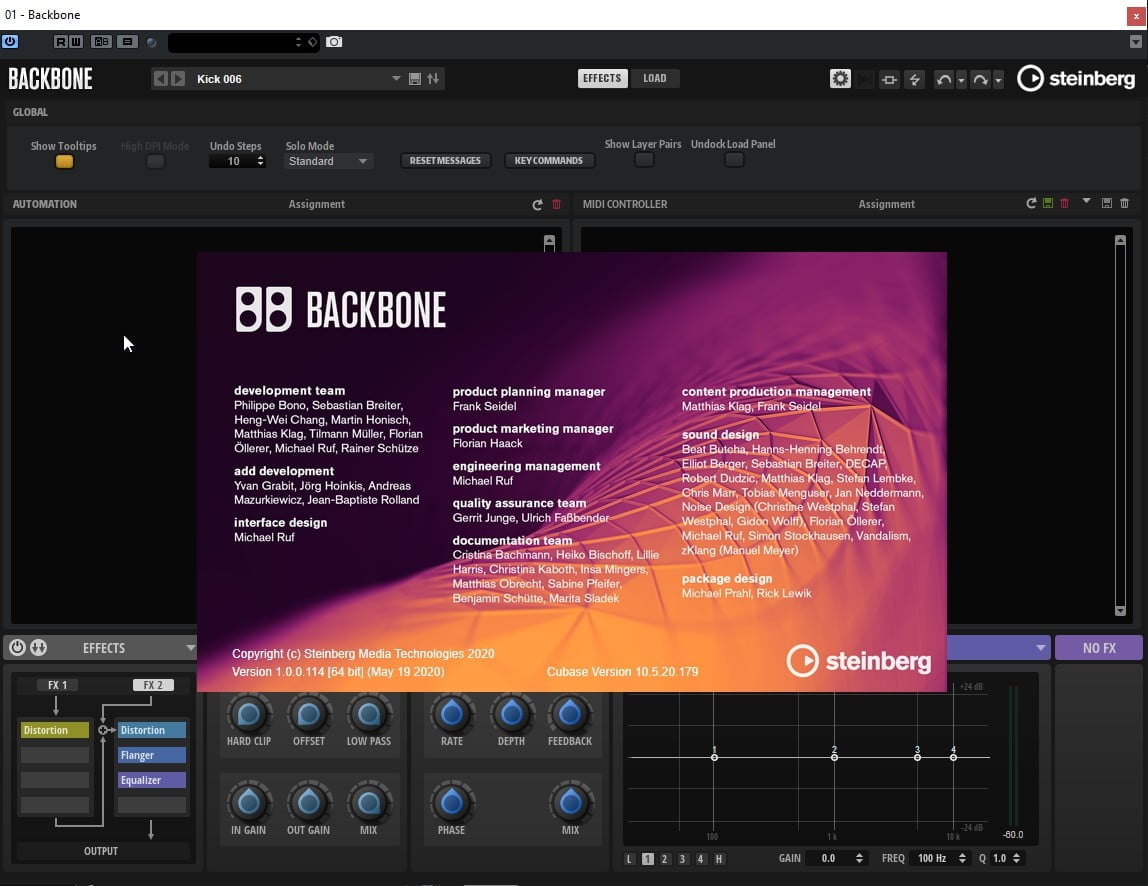The height and width of the screenshot is (886, 1148).
Task: Open the undo history dropdown arrow
Action: click(961, 80)
